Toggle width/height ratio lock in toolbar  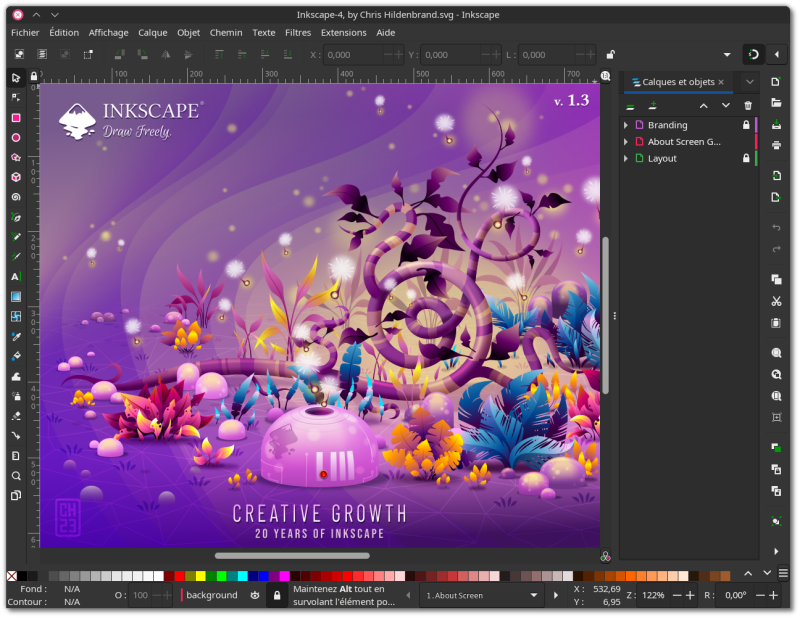pyautogui.click(x=610, y=55)
